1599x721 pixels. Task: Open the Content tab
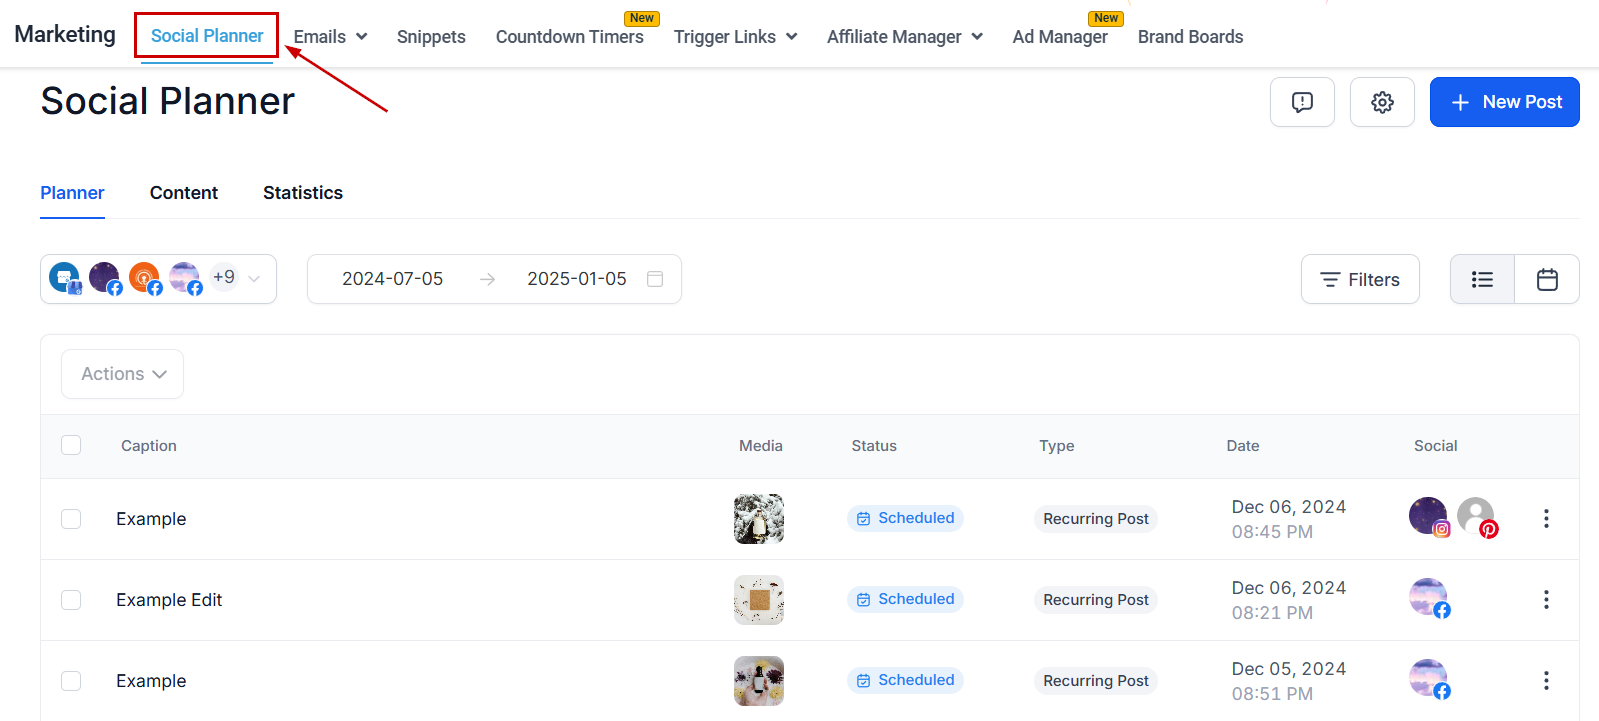click(x=183, y=193)
